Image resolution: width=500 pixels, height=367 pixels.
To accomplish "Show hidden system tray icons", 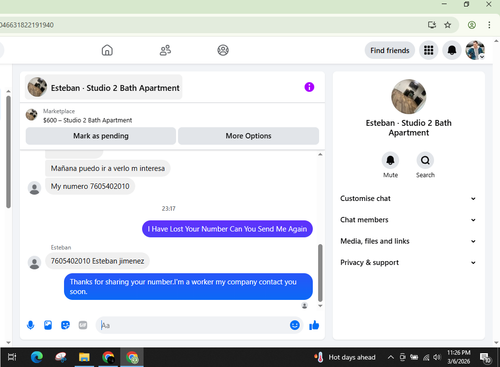I will [x=391, y=357].
